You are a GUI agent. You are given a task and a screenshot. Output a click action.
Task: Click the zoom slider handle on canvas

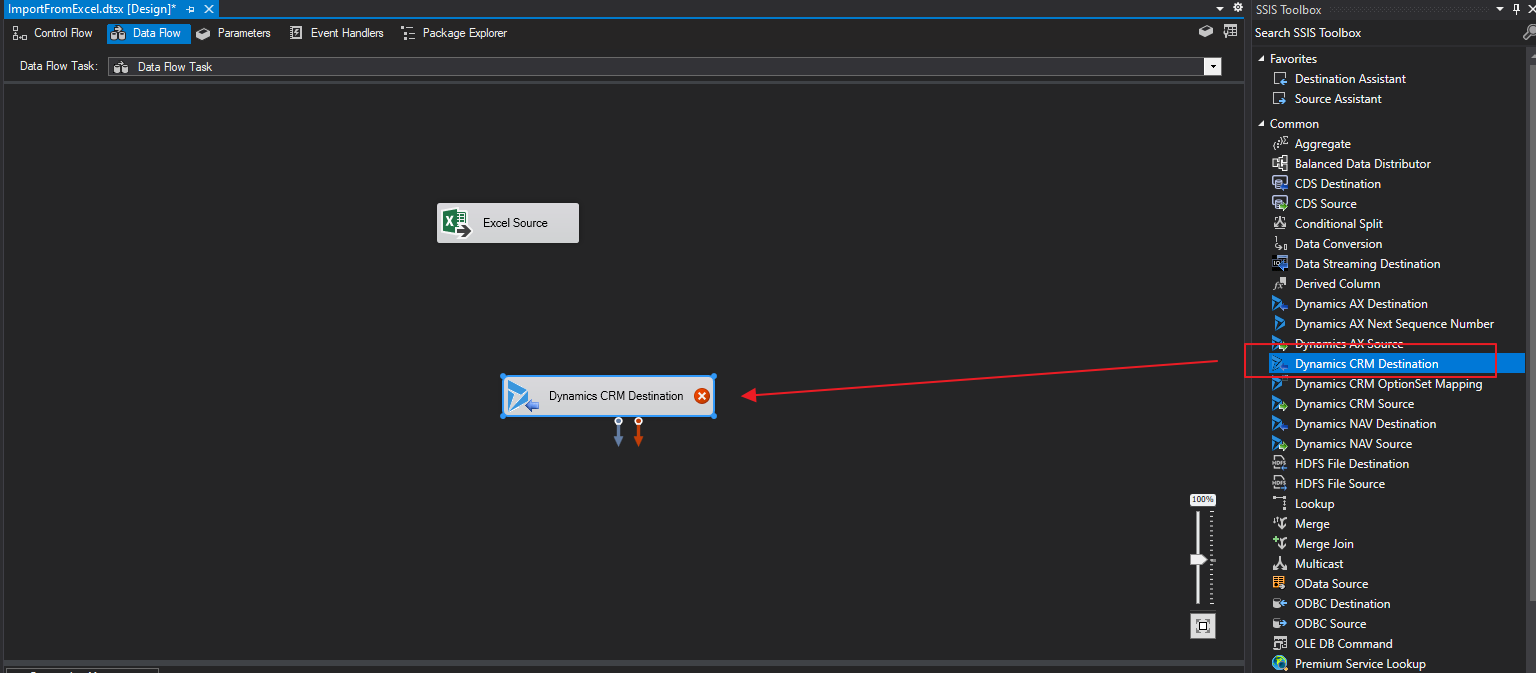[1198, 560]
